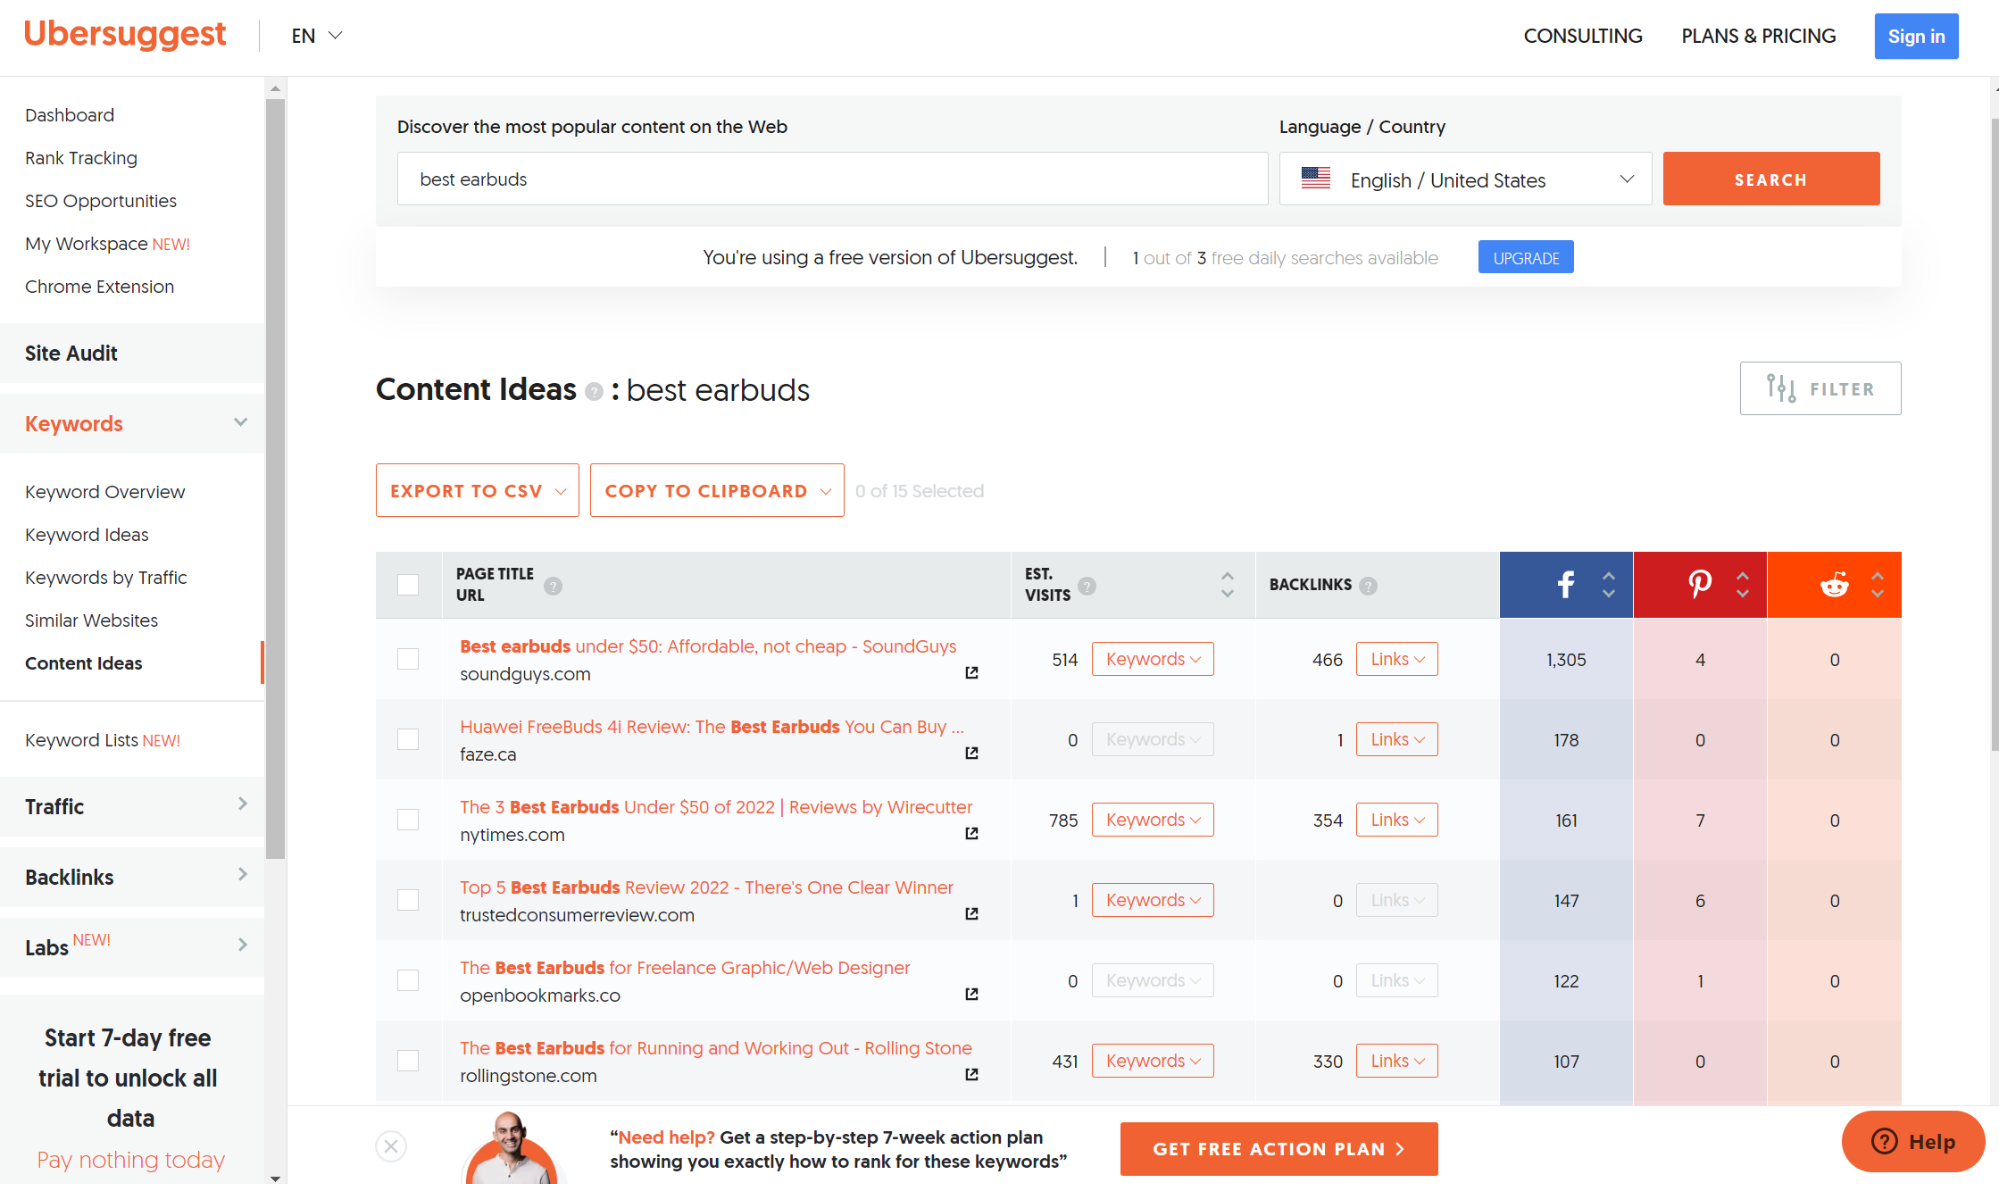
Task: Open the Language / Country dropdown
Action: 1464,179
